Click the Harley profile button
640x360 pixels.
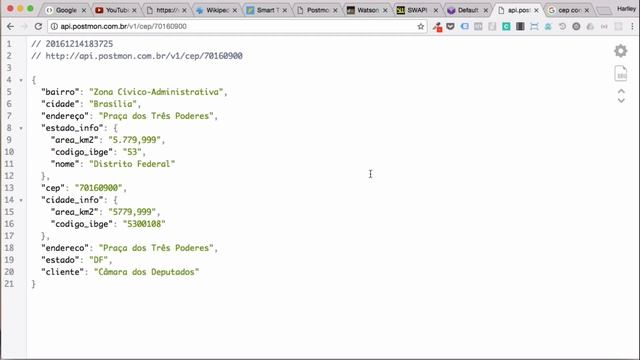click(x=626, y=9)
